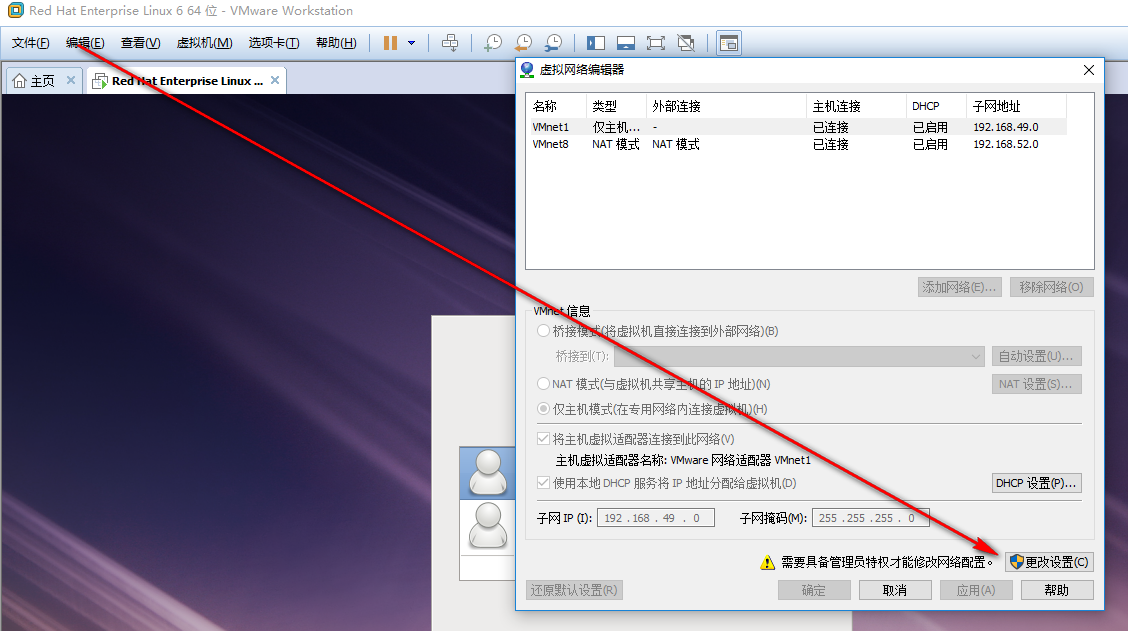Switch to the 主页 tab
The width and height of the screenshot is (1128, 631).
click(x=43, y=81)
